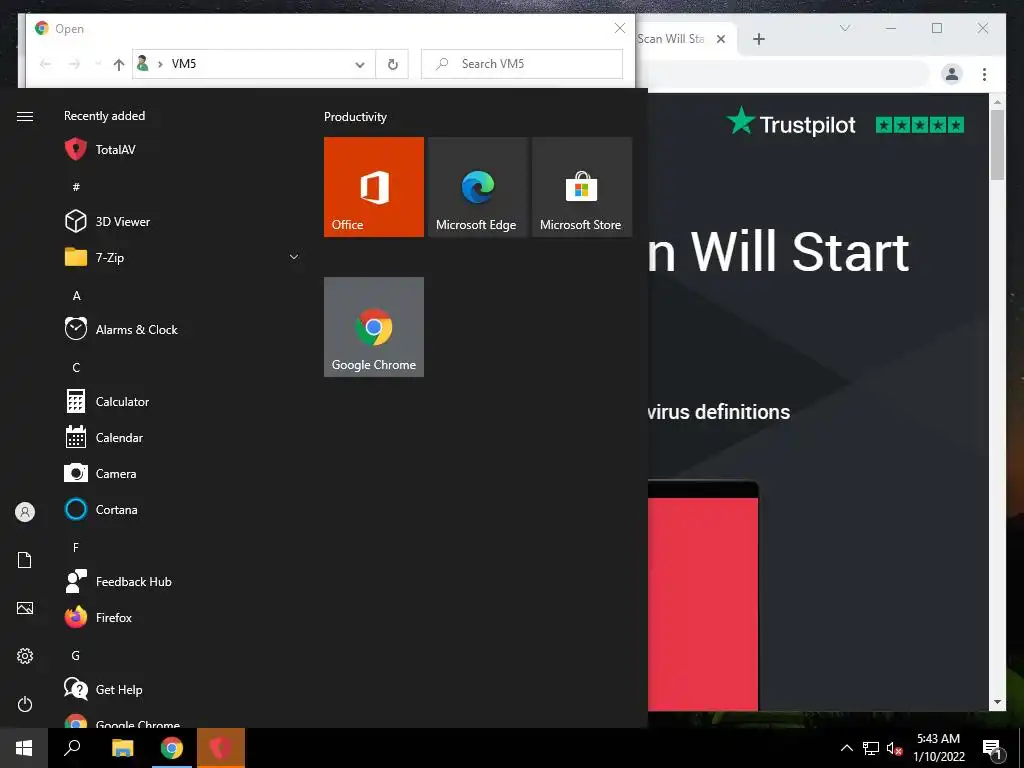Screen dimensions: 1024x768
Task: Switch to TotalAV on the taskbar
Action: click(221, 748)
